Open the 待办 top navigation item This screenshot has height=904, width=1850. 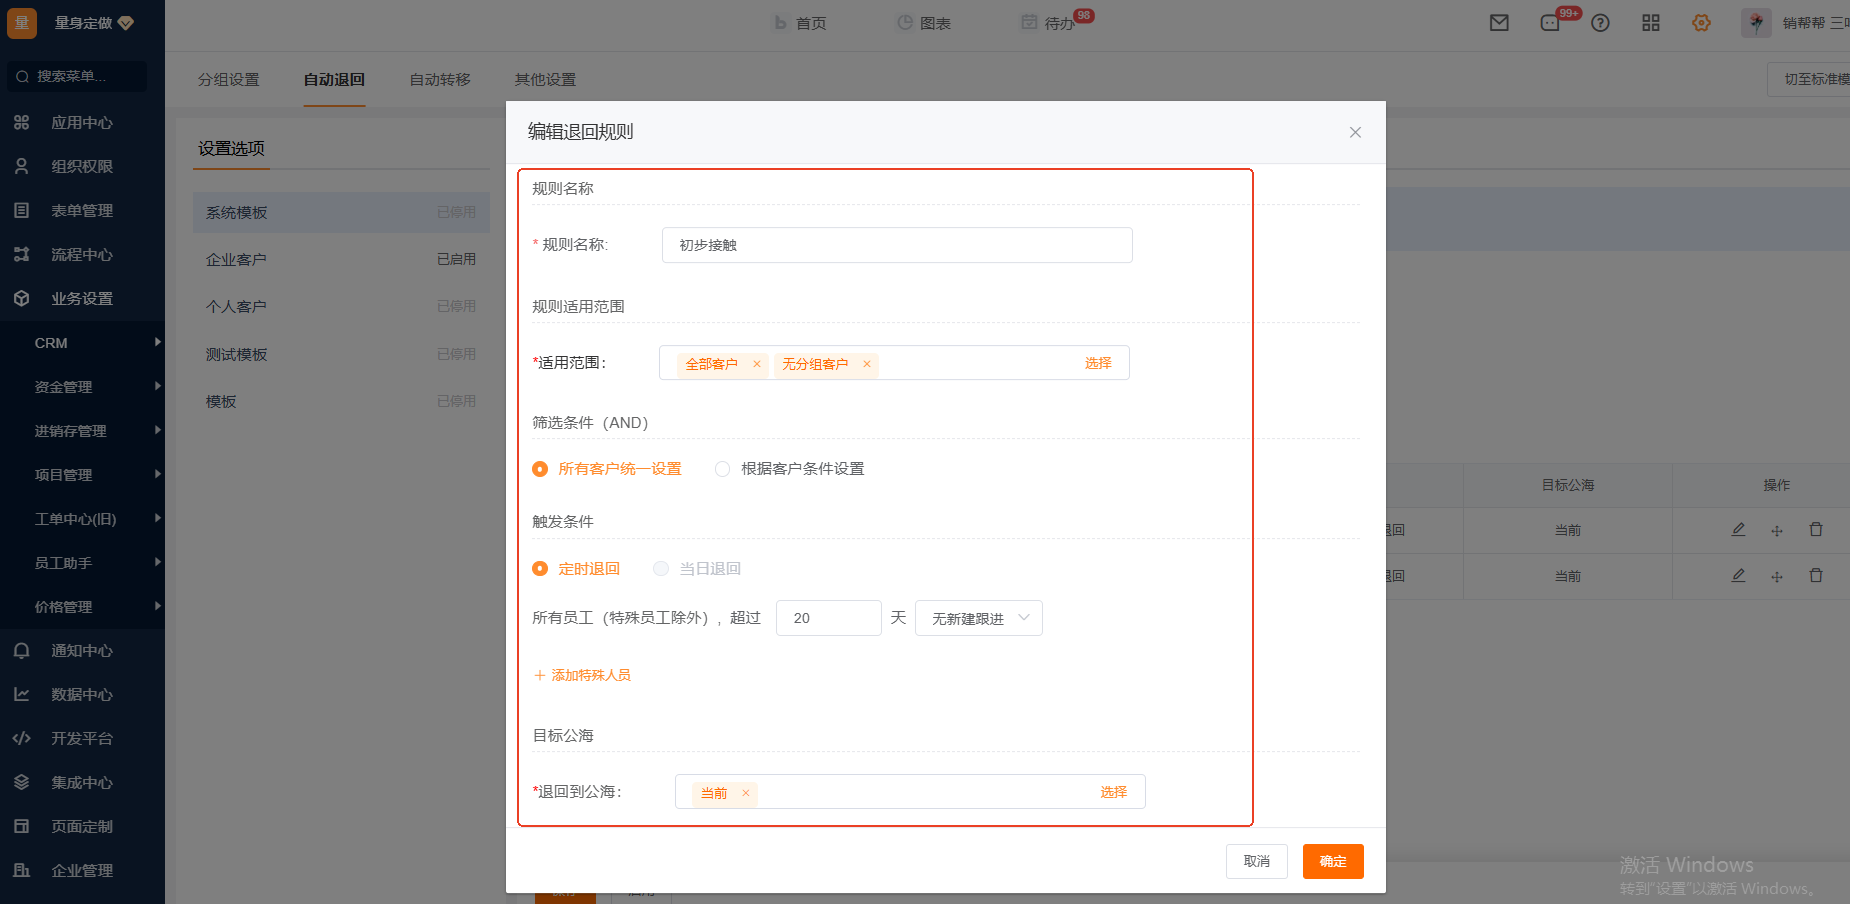click(x=1048, y=23)
